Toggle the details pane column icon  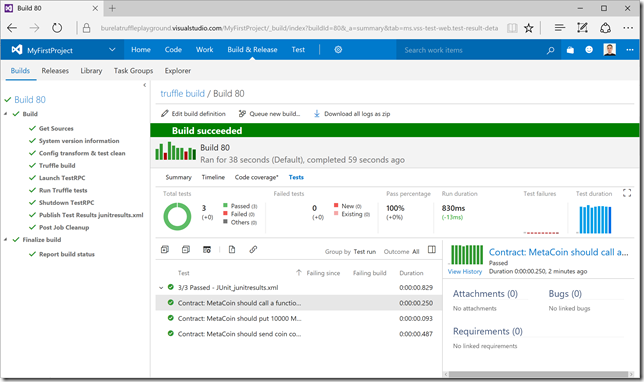pyautogui.click(x=432, y=249)
